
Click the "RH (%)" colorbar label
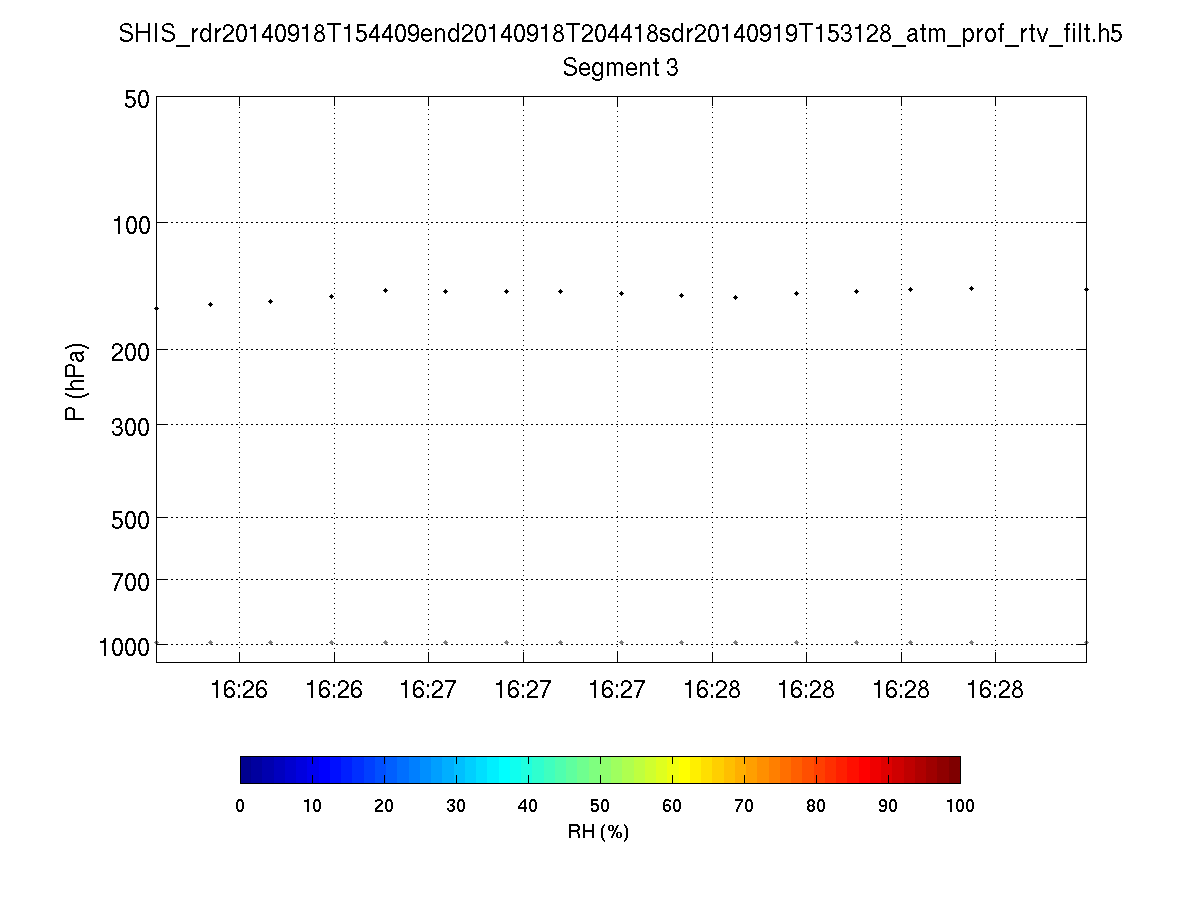pyautogui.click(x=598, y=831)
